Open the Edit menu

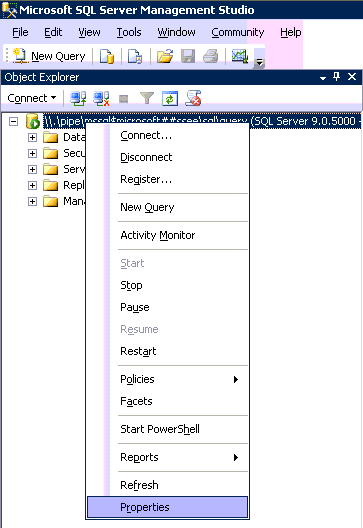click(53, 32)
